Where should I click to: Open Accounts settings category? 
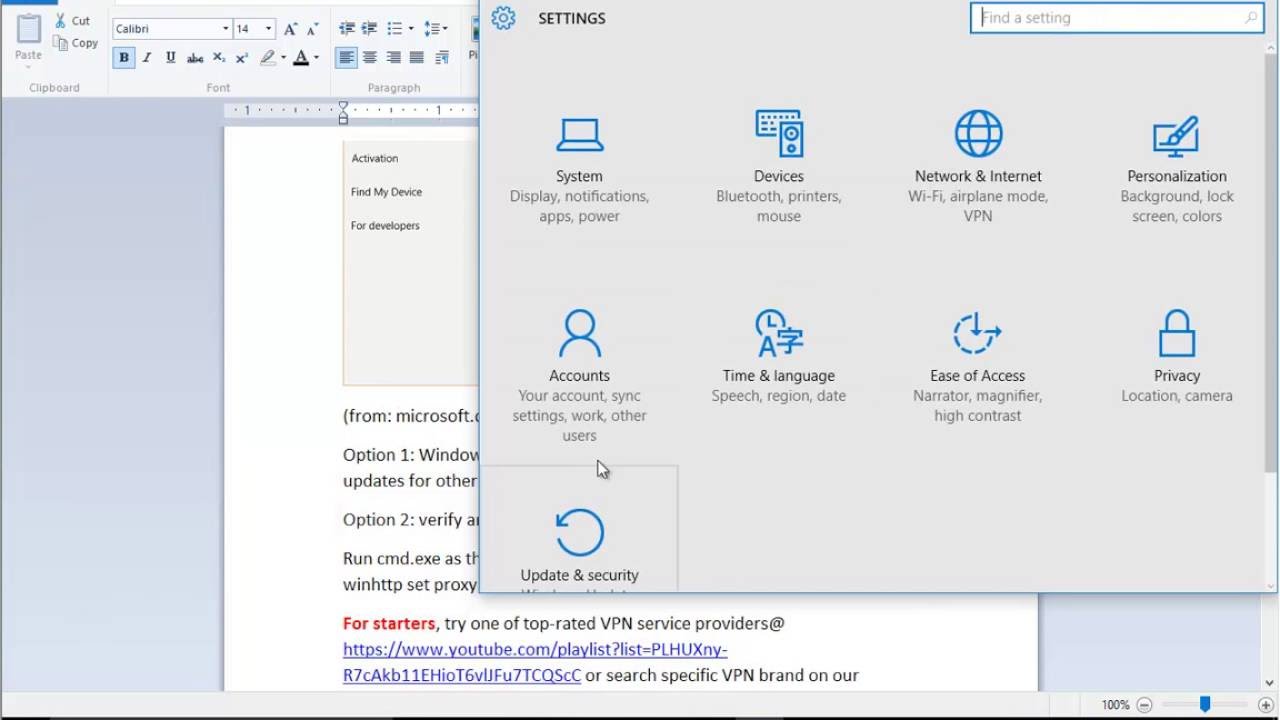(x=579, y=375)
